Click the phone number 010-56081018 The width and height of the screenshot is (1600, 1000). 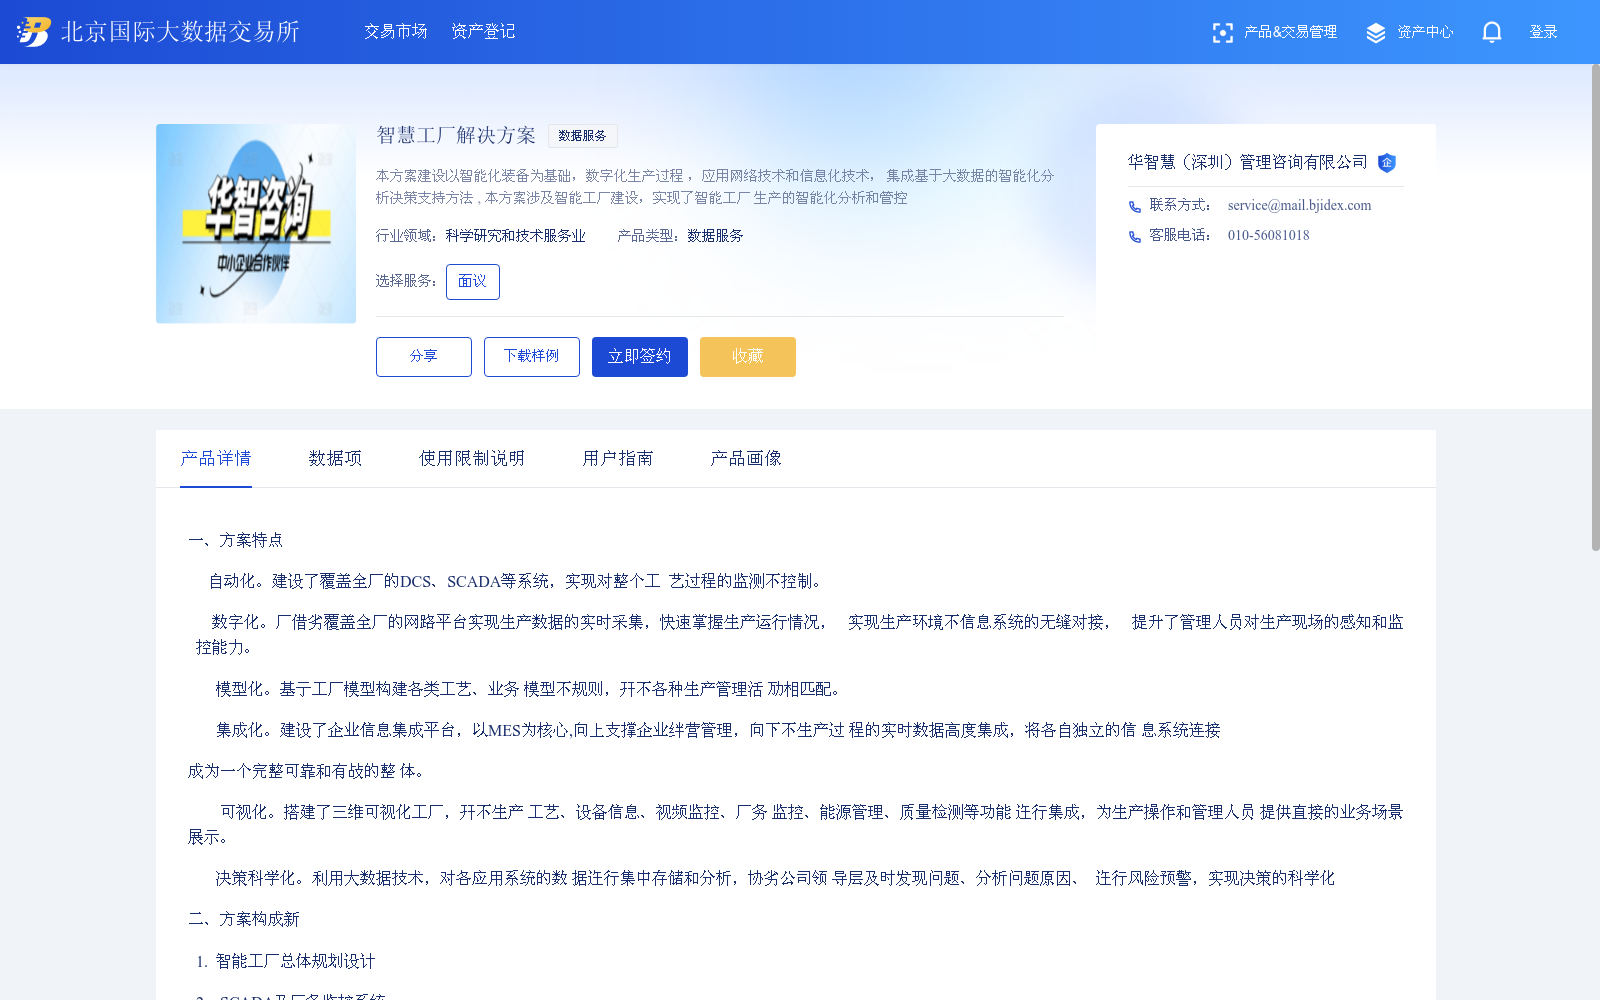[1268, 236]
